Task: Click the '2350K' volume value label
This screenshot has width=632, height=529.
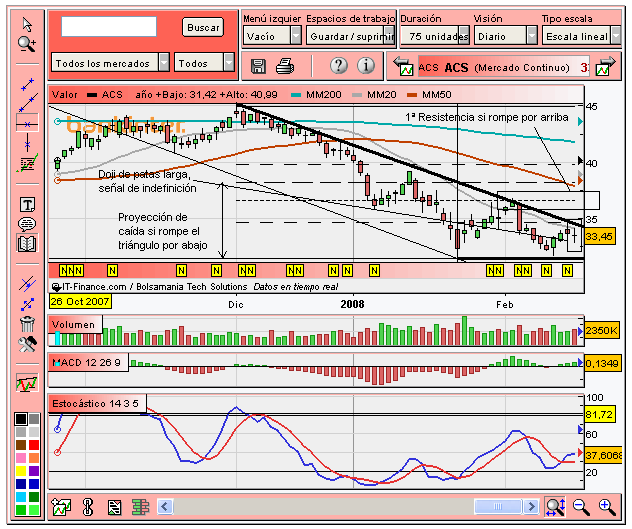Action: (601, 331)
